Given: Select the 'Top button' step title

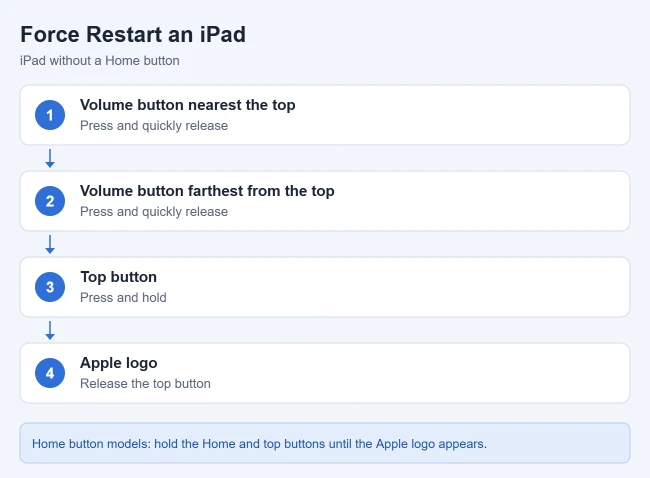Looking at the screenshot, I should [119, 277].
